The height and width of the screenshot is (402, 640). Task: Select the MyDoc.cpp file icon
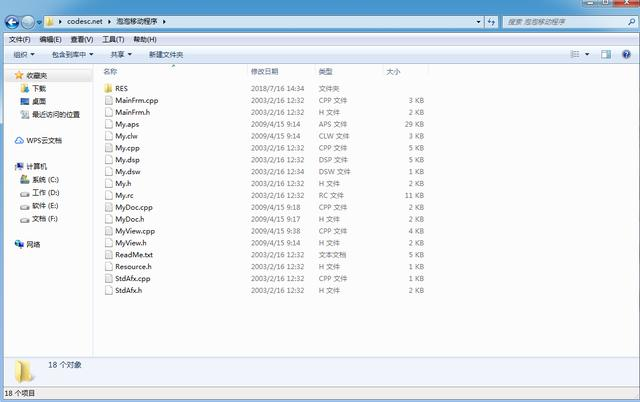[x=108, y=207]
